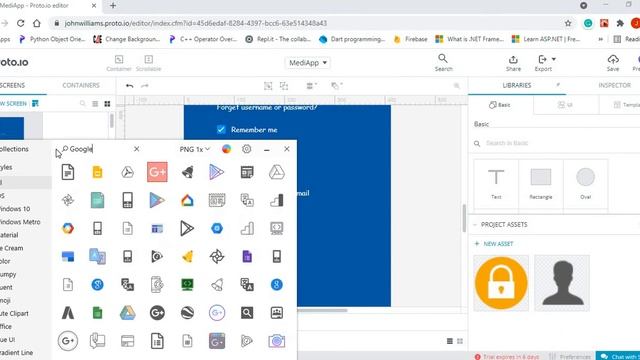Choose the black circular Google Plus icon
640x360 pixels.
click(x=157, y=313)
